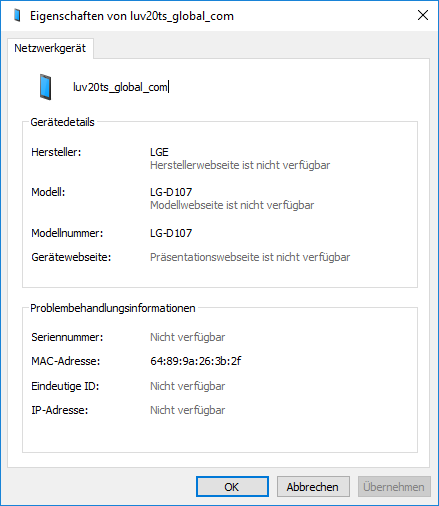Click the LGE manufacturer value
The height and width of the screenshot is (506, 439).
[159, 152]
